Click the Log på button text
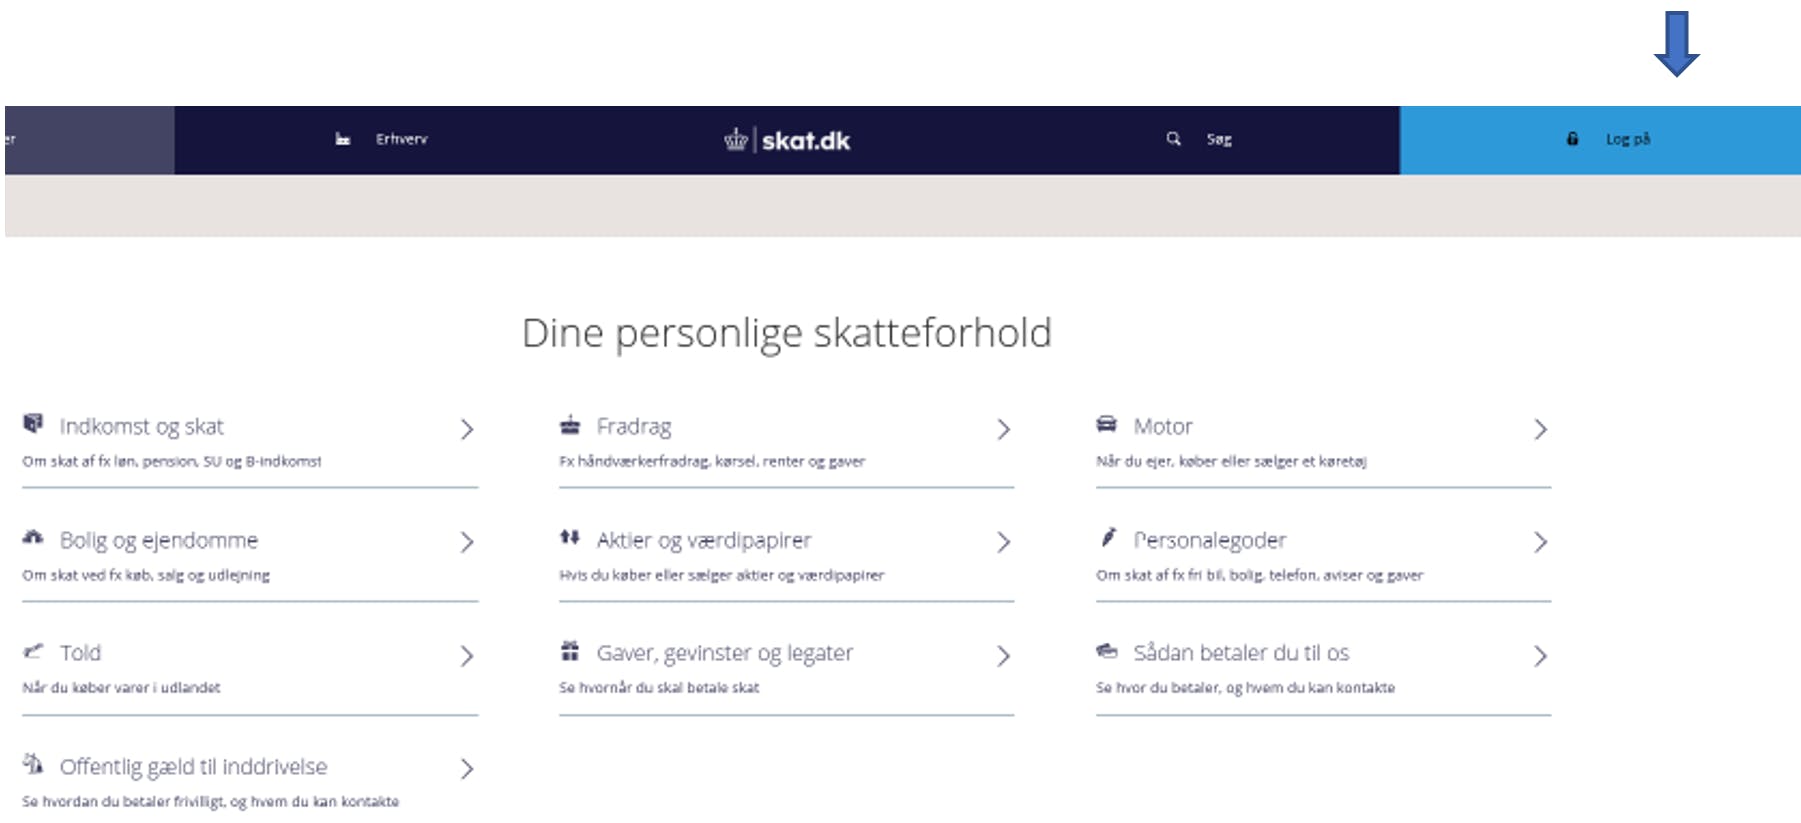Screen dimensions: 1801x823 pyautogui.click(x=1627, y=139)
